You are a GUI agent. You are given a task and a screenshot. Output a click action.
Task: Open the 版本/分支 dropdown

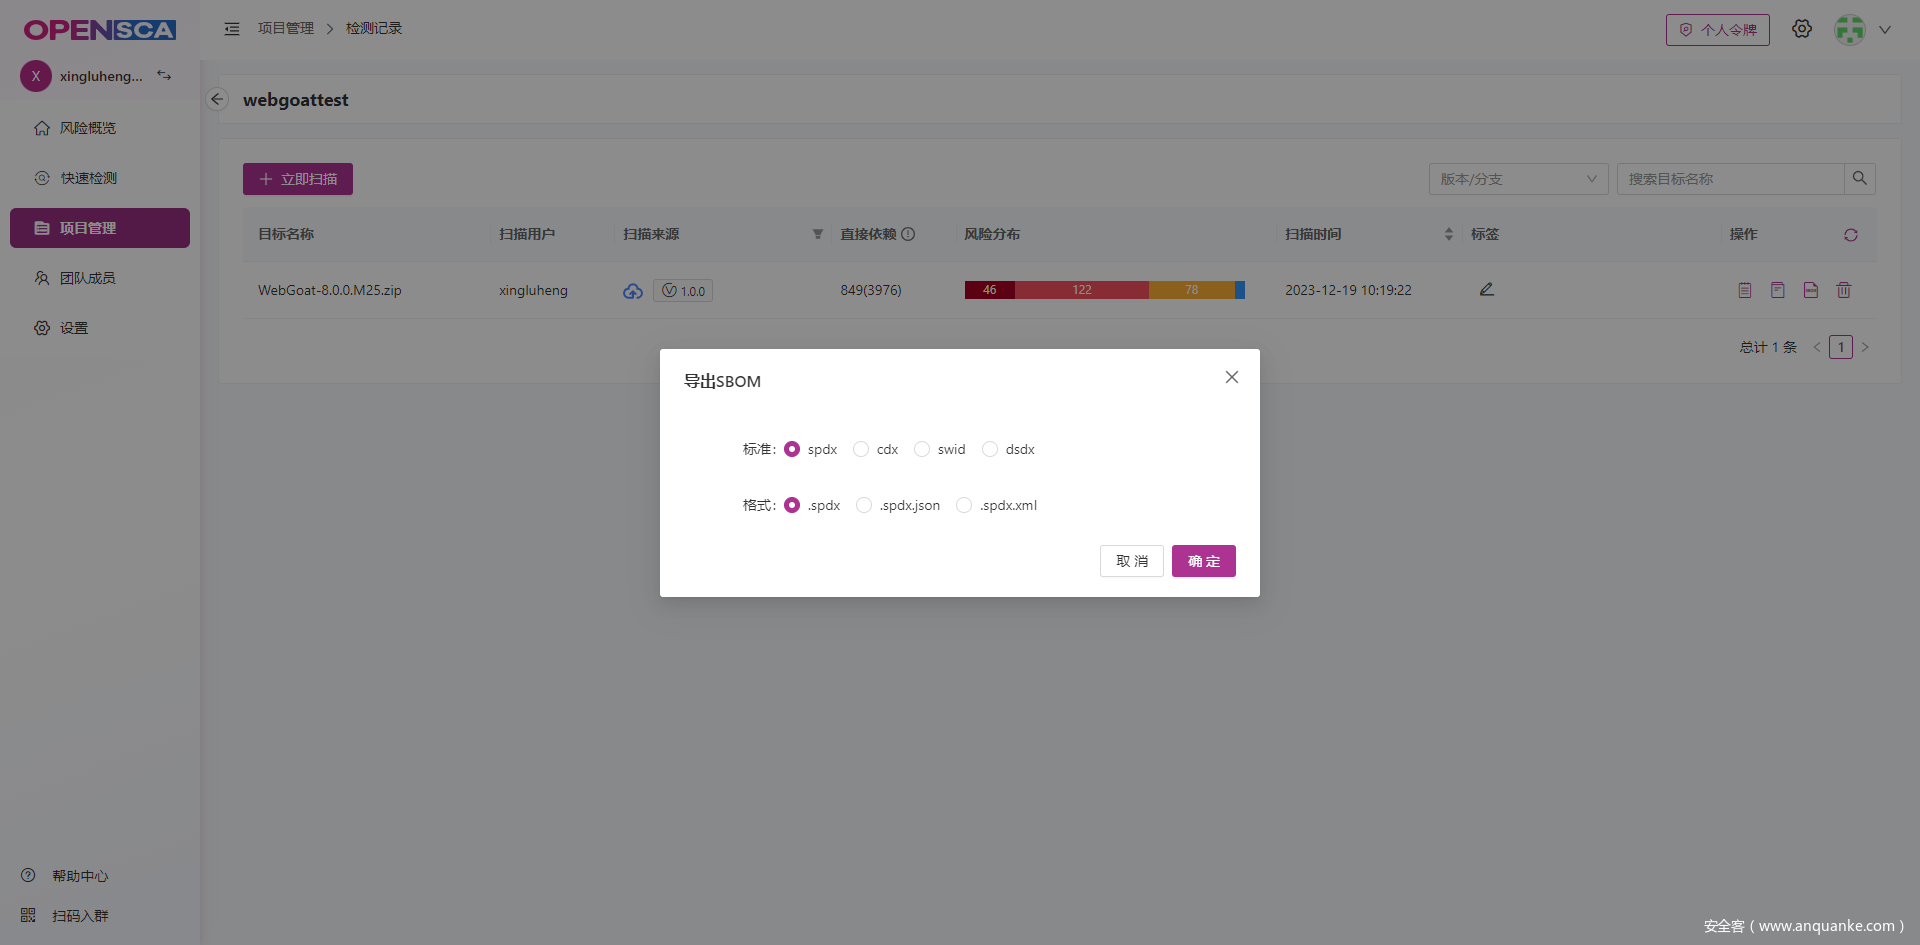coord(1517,179)
